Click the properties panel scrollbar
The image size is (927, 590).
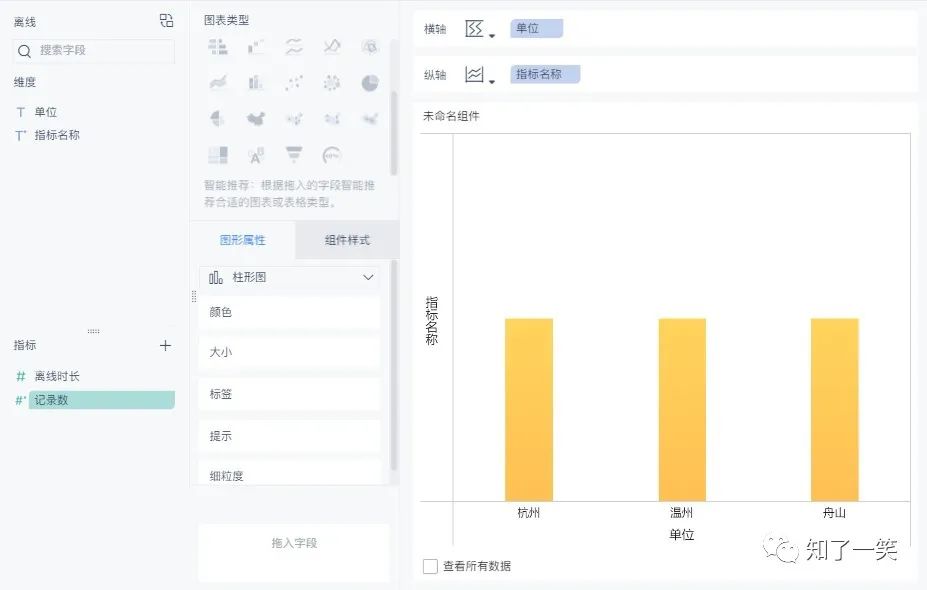click(x=394, y=365)
